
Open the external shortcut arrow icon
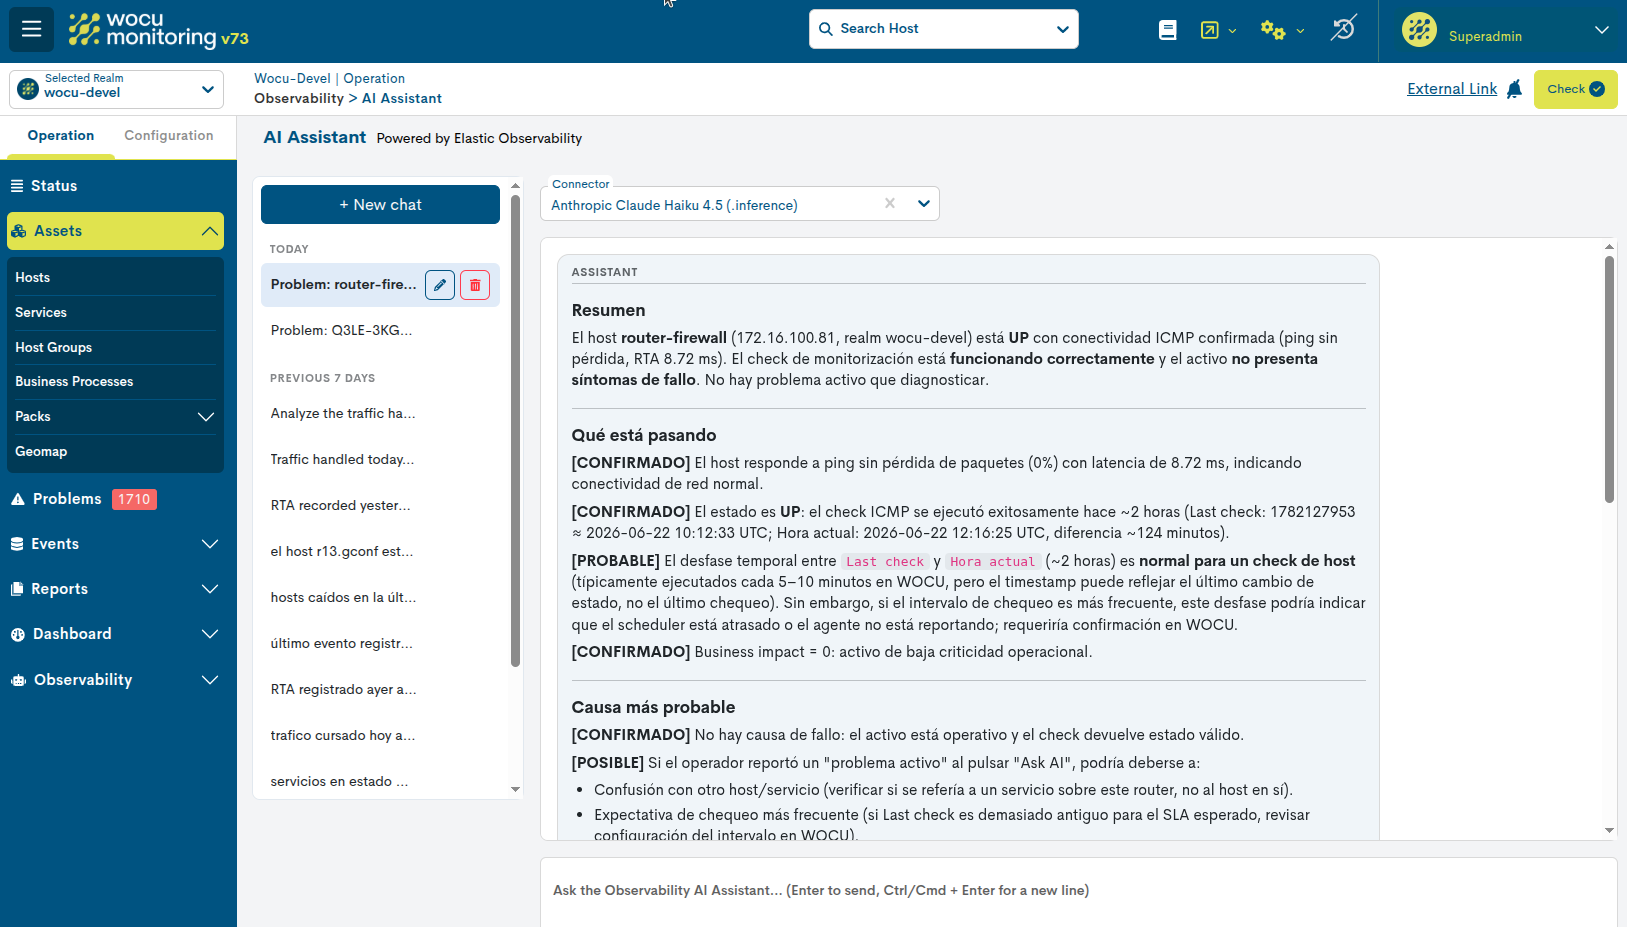tap(1210, 30)
